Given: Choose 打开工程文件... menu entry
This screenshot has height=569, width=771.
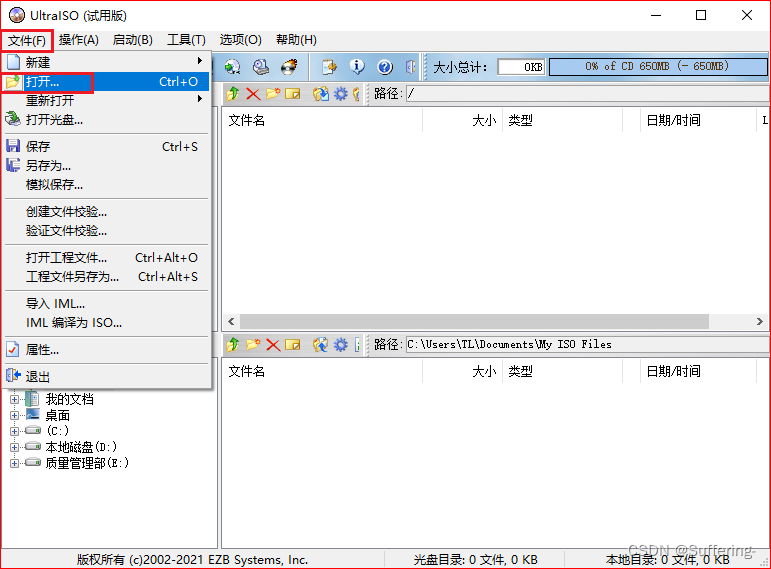Looking at the screenshot, I should coord(107,258).
